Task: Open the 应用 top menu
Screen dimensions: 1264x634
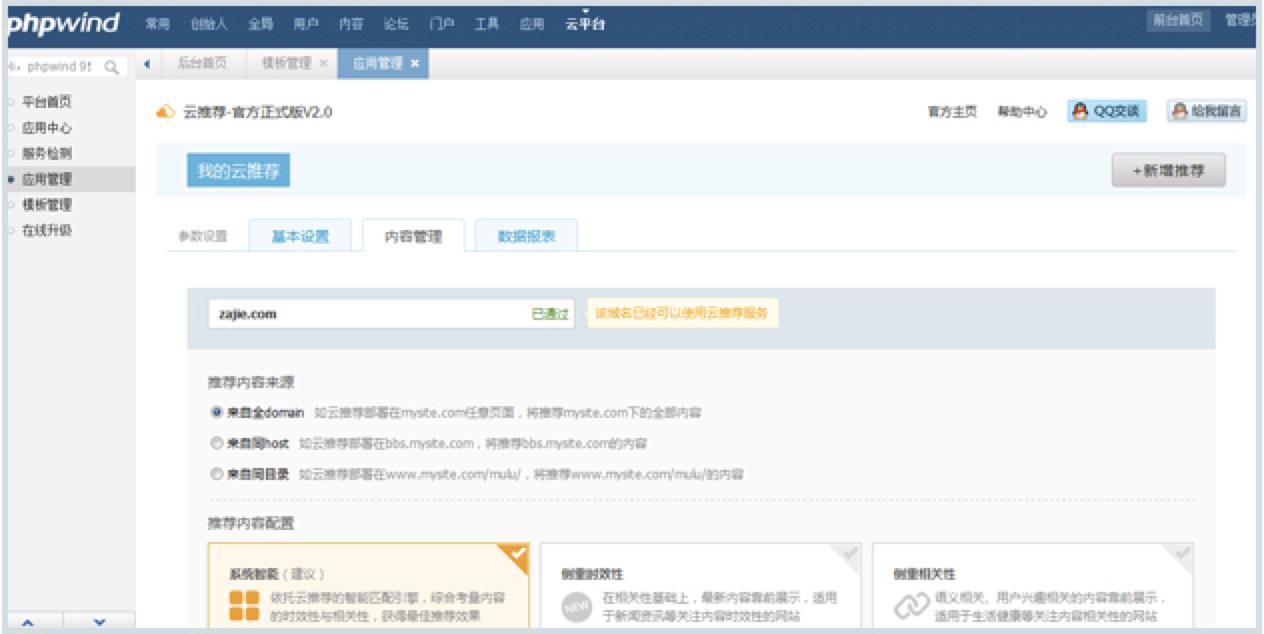Action: (x=531, y=24)
